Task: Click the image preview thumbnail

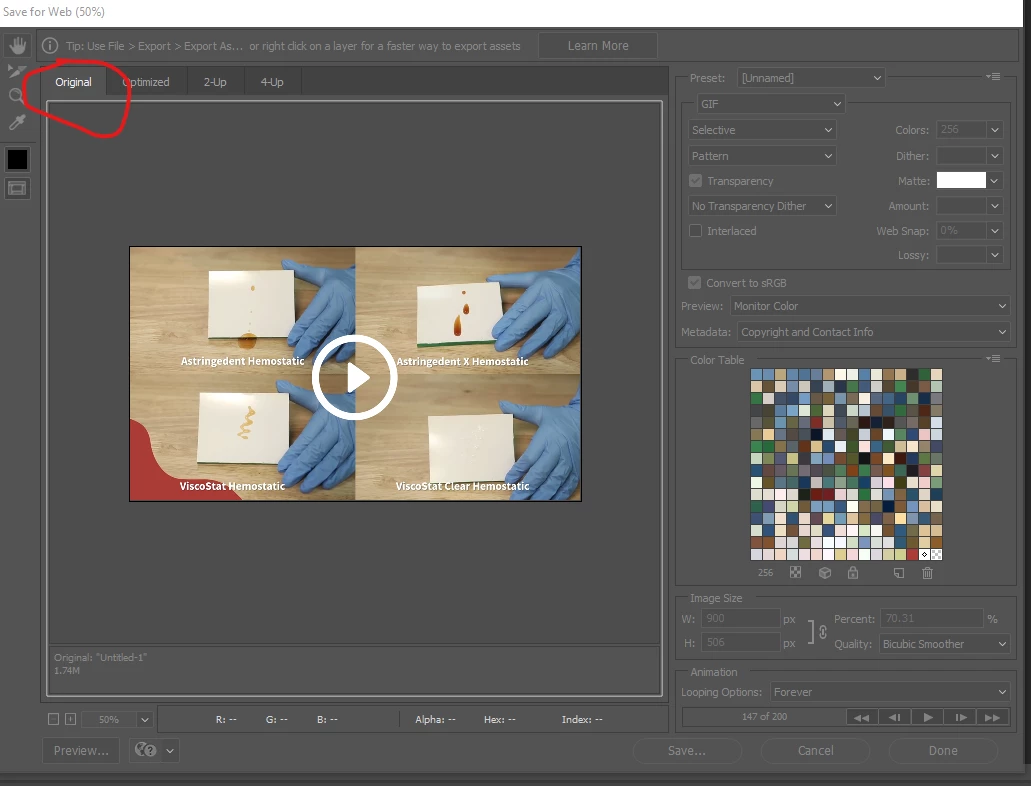Action: point(355,374)
